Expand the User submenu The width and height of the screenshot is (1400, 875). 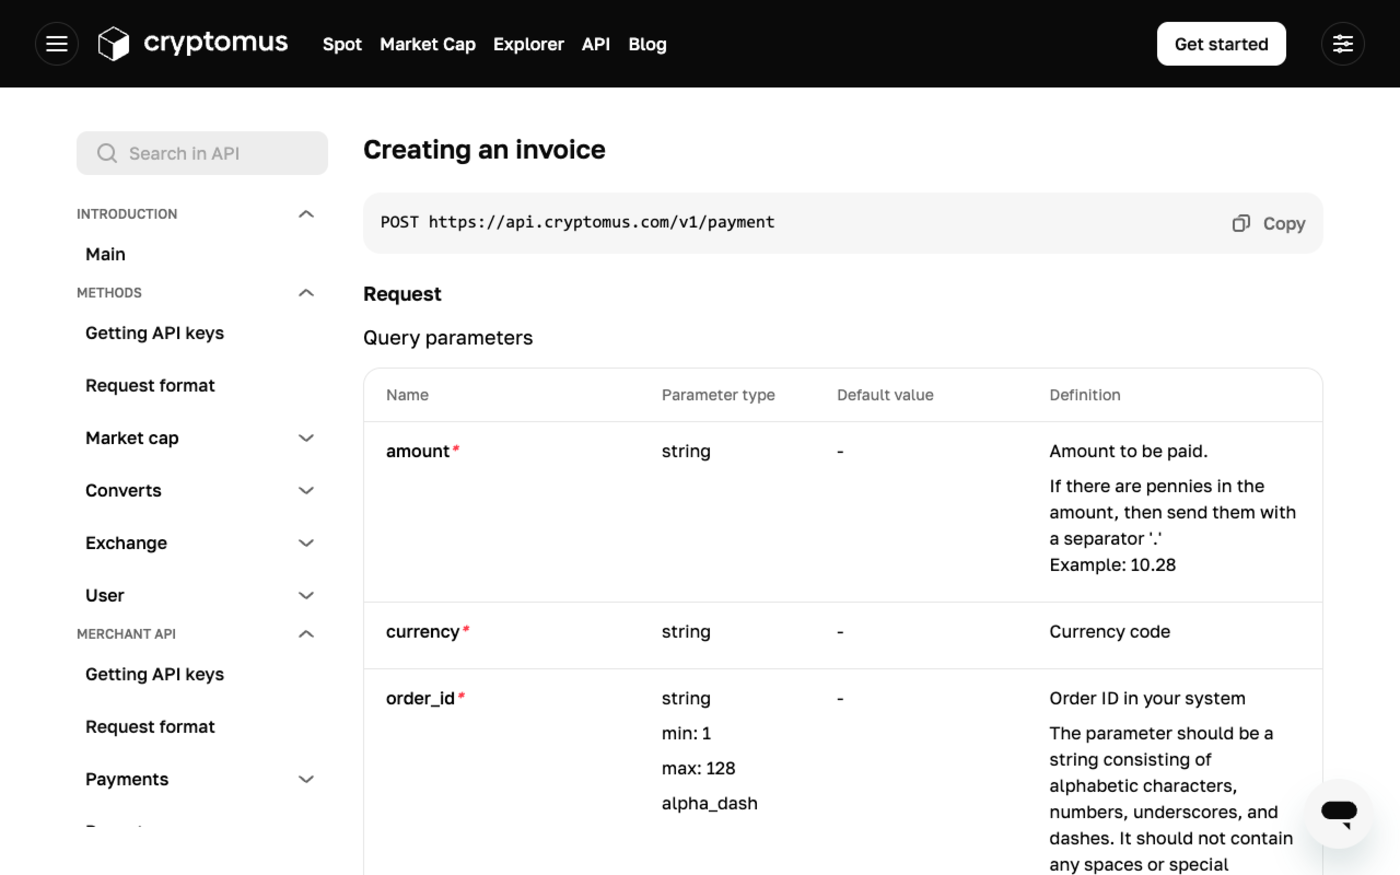click(x=306, y=596)
